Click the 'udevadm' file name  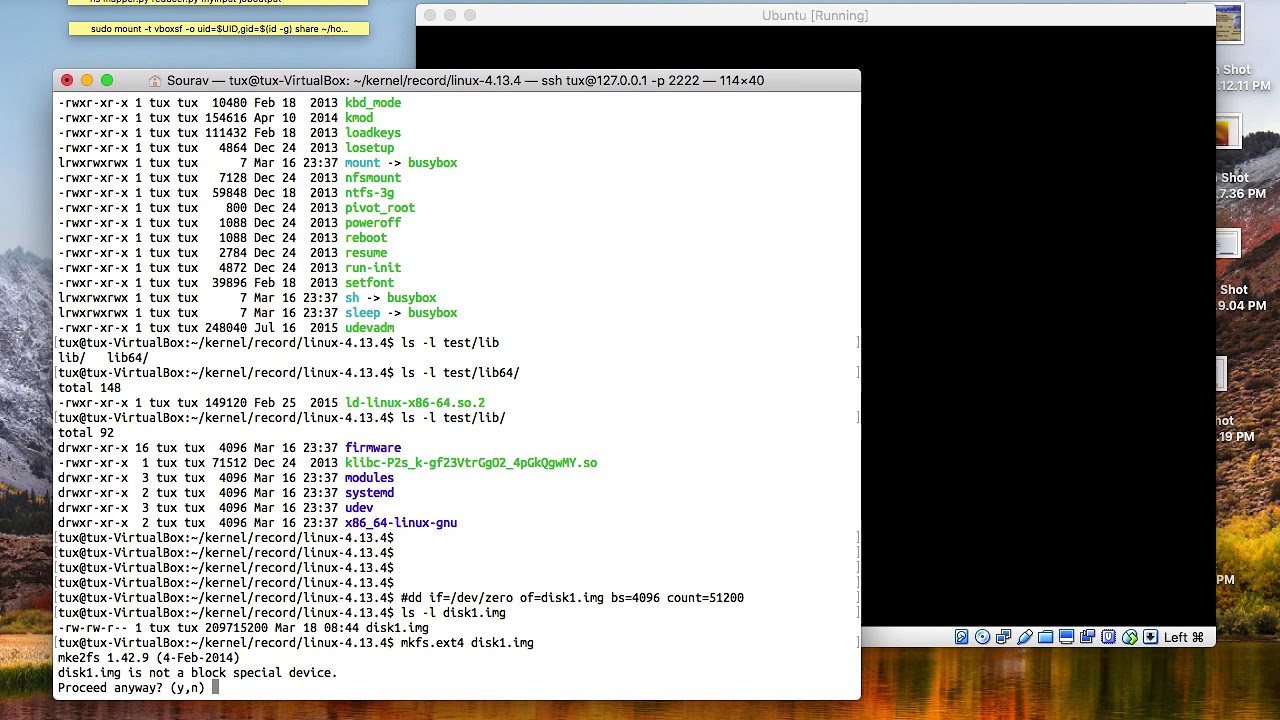[369, 328]
